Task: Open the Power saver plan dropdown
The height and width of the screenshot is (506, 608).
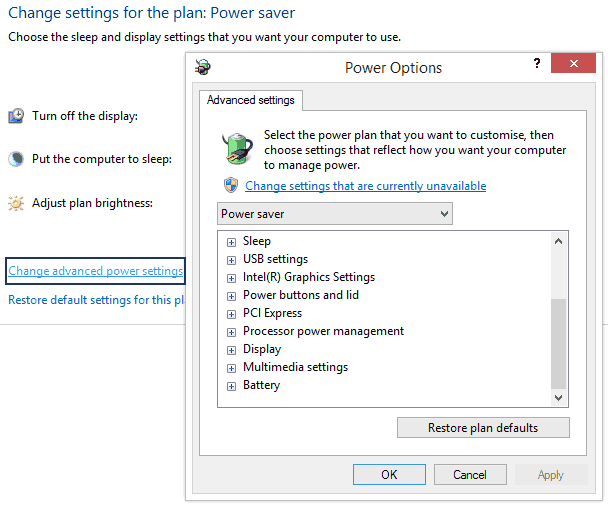Action: [335, 214]
